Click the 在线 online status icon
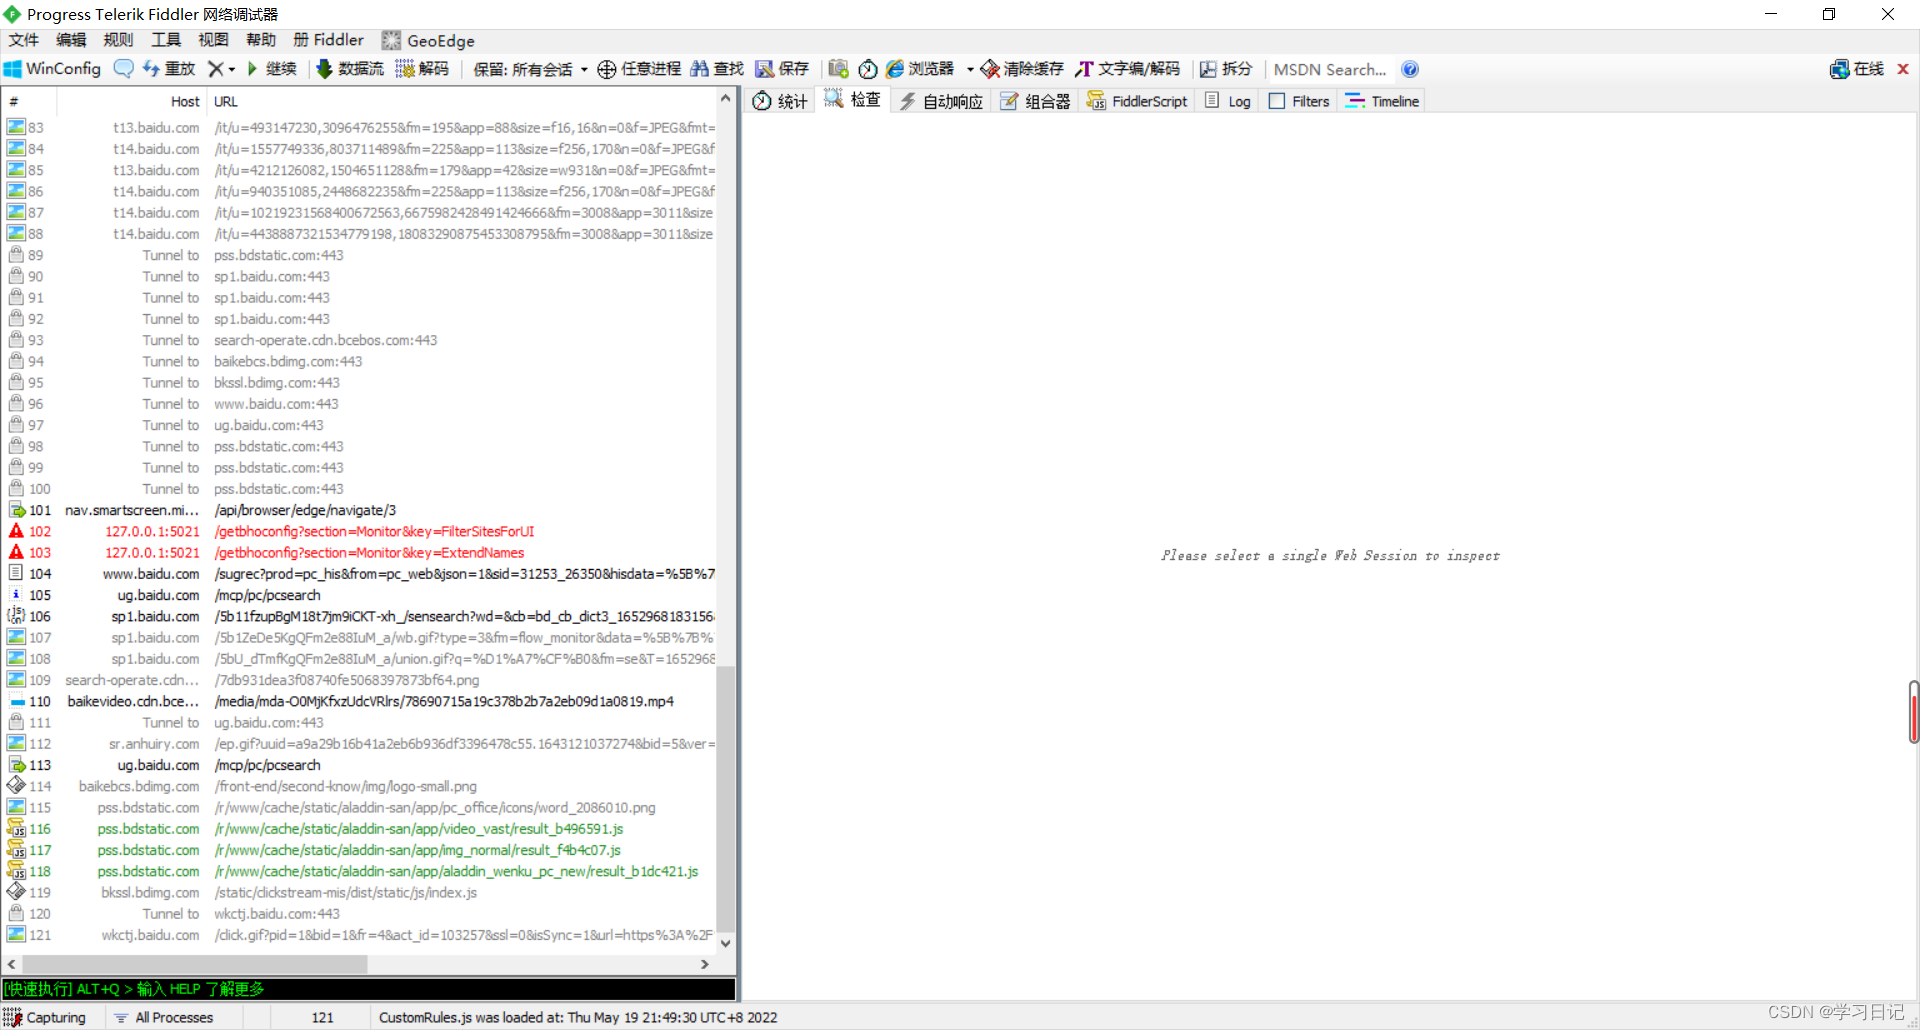This screenshot has width=1920, height=1030. coord(1857,69)
